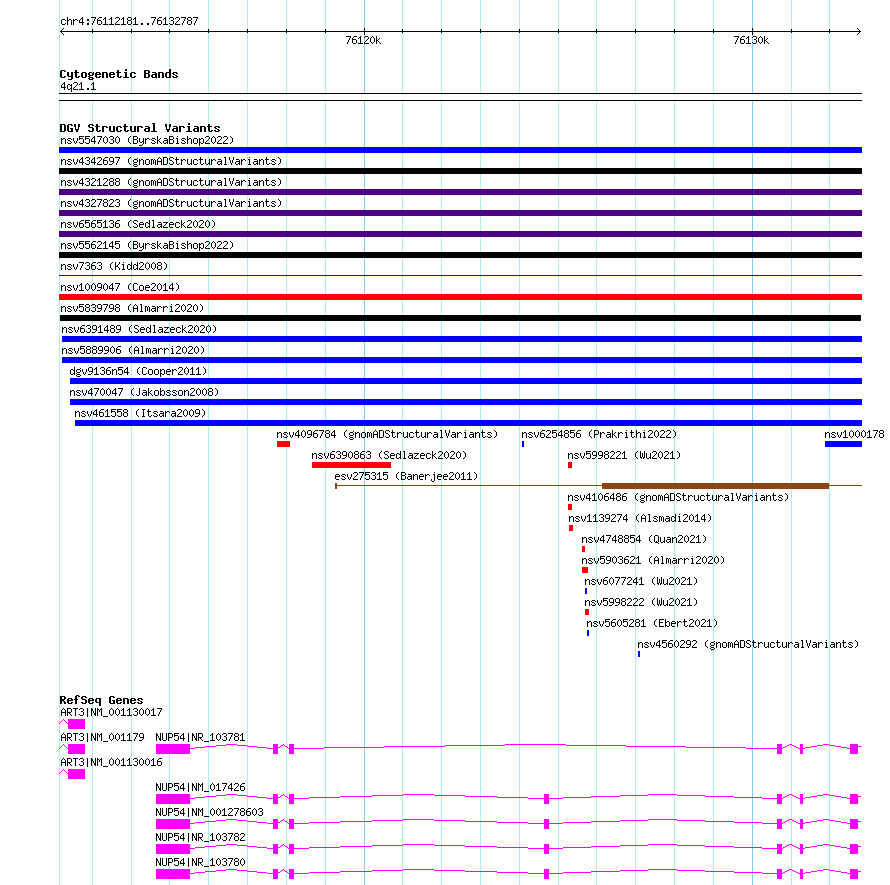
Task: Select nsv6565136 (Sedlazeck2020) variant label
Action: click(x=138, y=224)
